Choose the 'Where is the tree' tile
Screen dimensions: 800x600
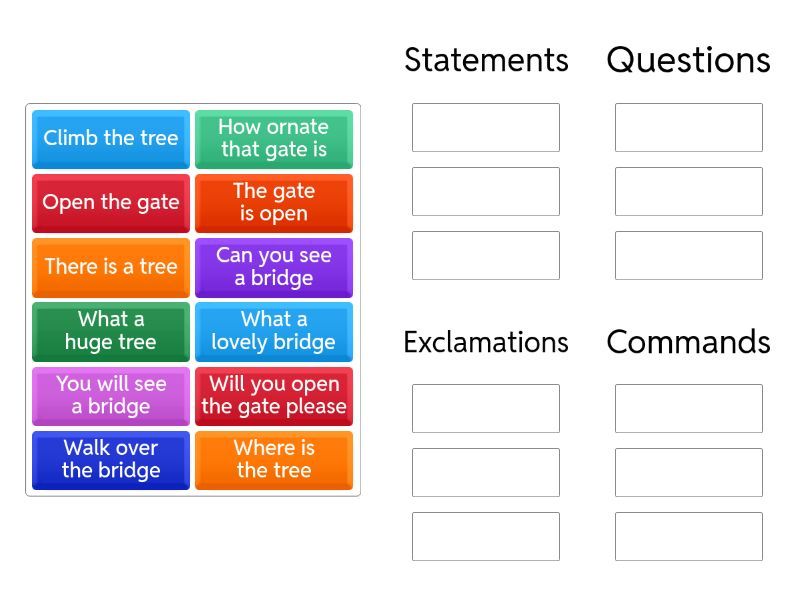[x=274, y=459]
